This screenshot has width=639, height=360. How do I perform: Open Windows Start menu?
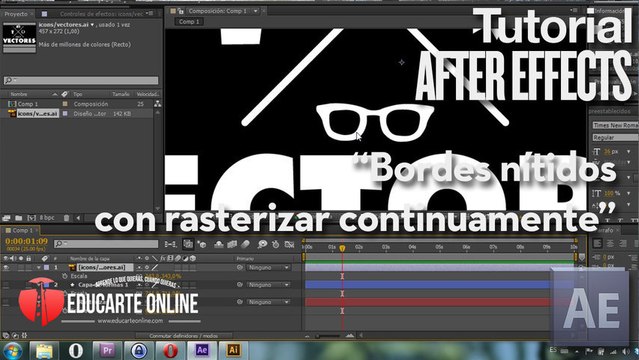click(x=12, y=351)
